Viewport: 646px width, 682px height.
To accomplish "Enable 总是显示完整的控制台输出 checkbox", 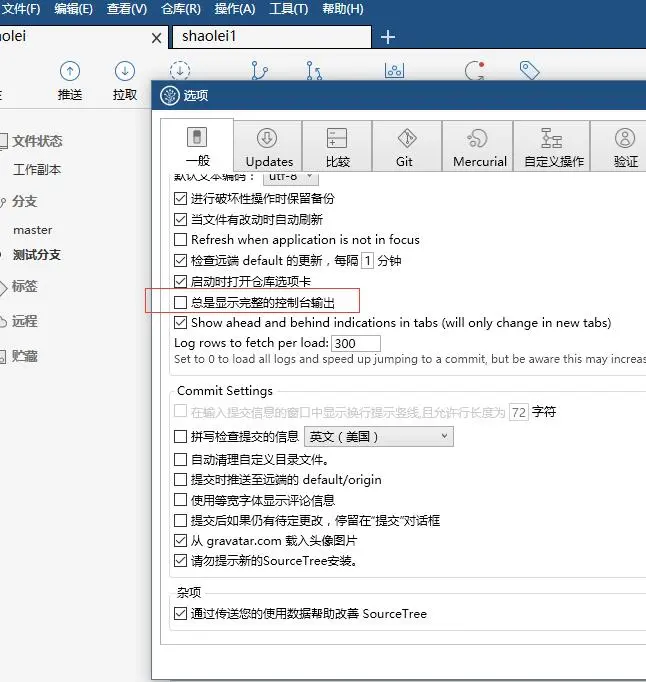I will tap(180, 302).
